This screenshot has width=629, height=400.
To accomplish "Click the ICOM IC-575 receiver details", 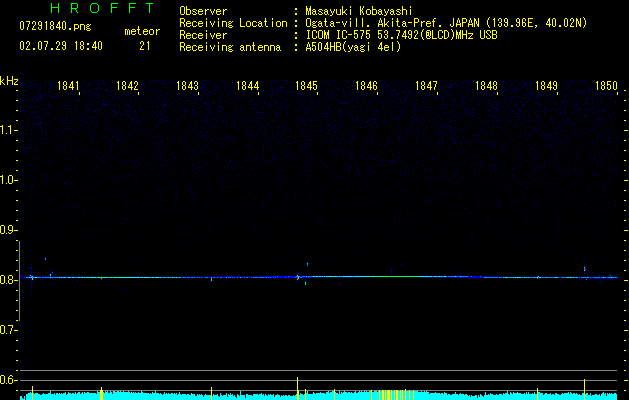I will [401, 35].
